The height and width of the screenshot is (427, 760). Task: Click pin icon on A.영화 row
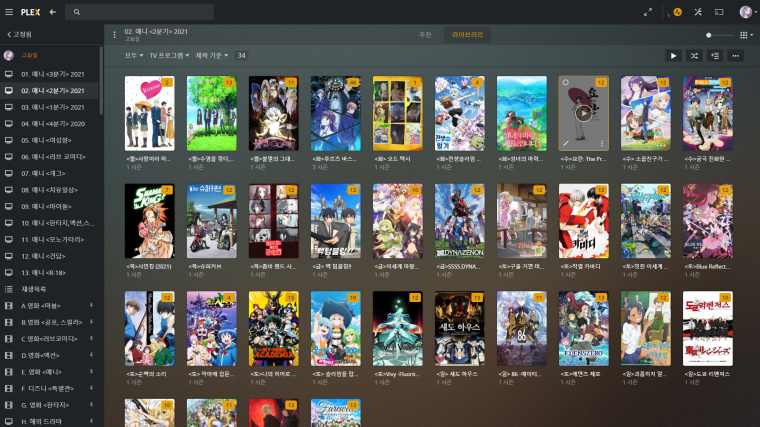pos(91,306)
